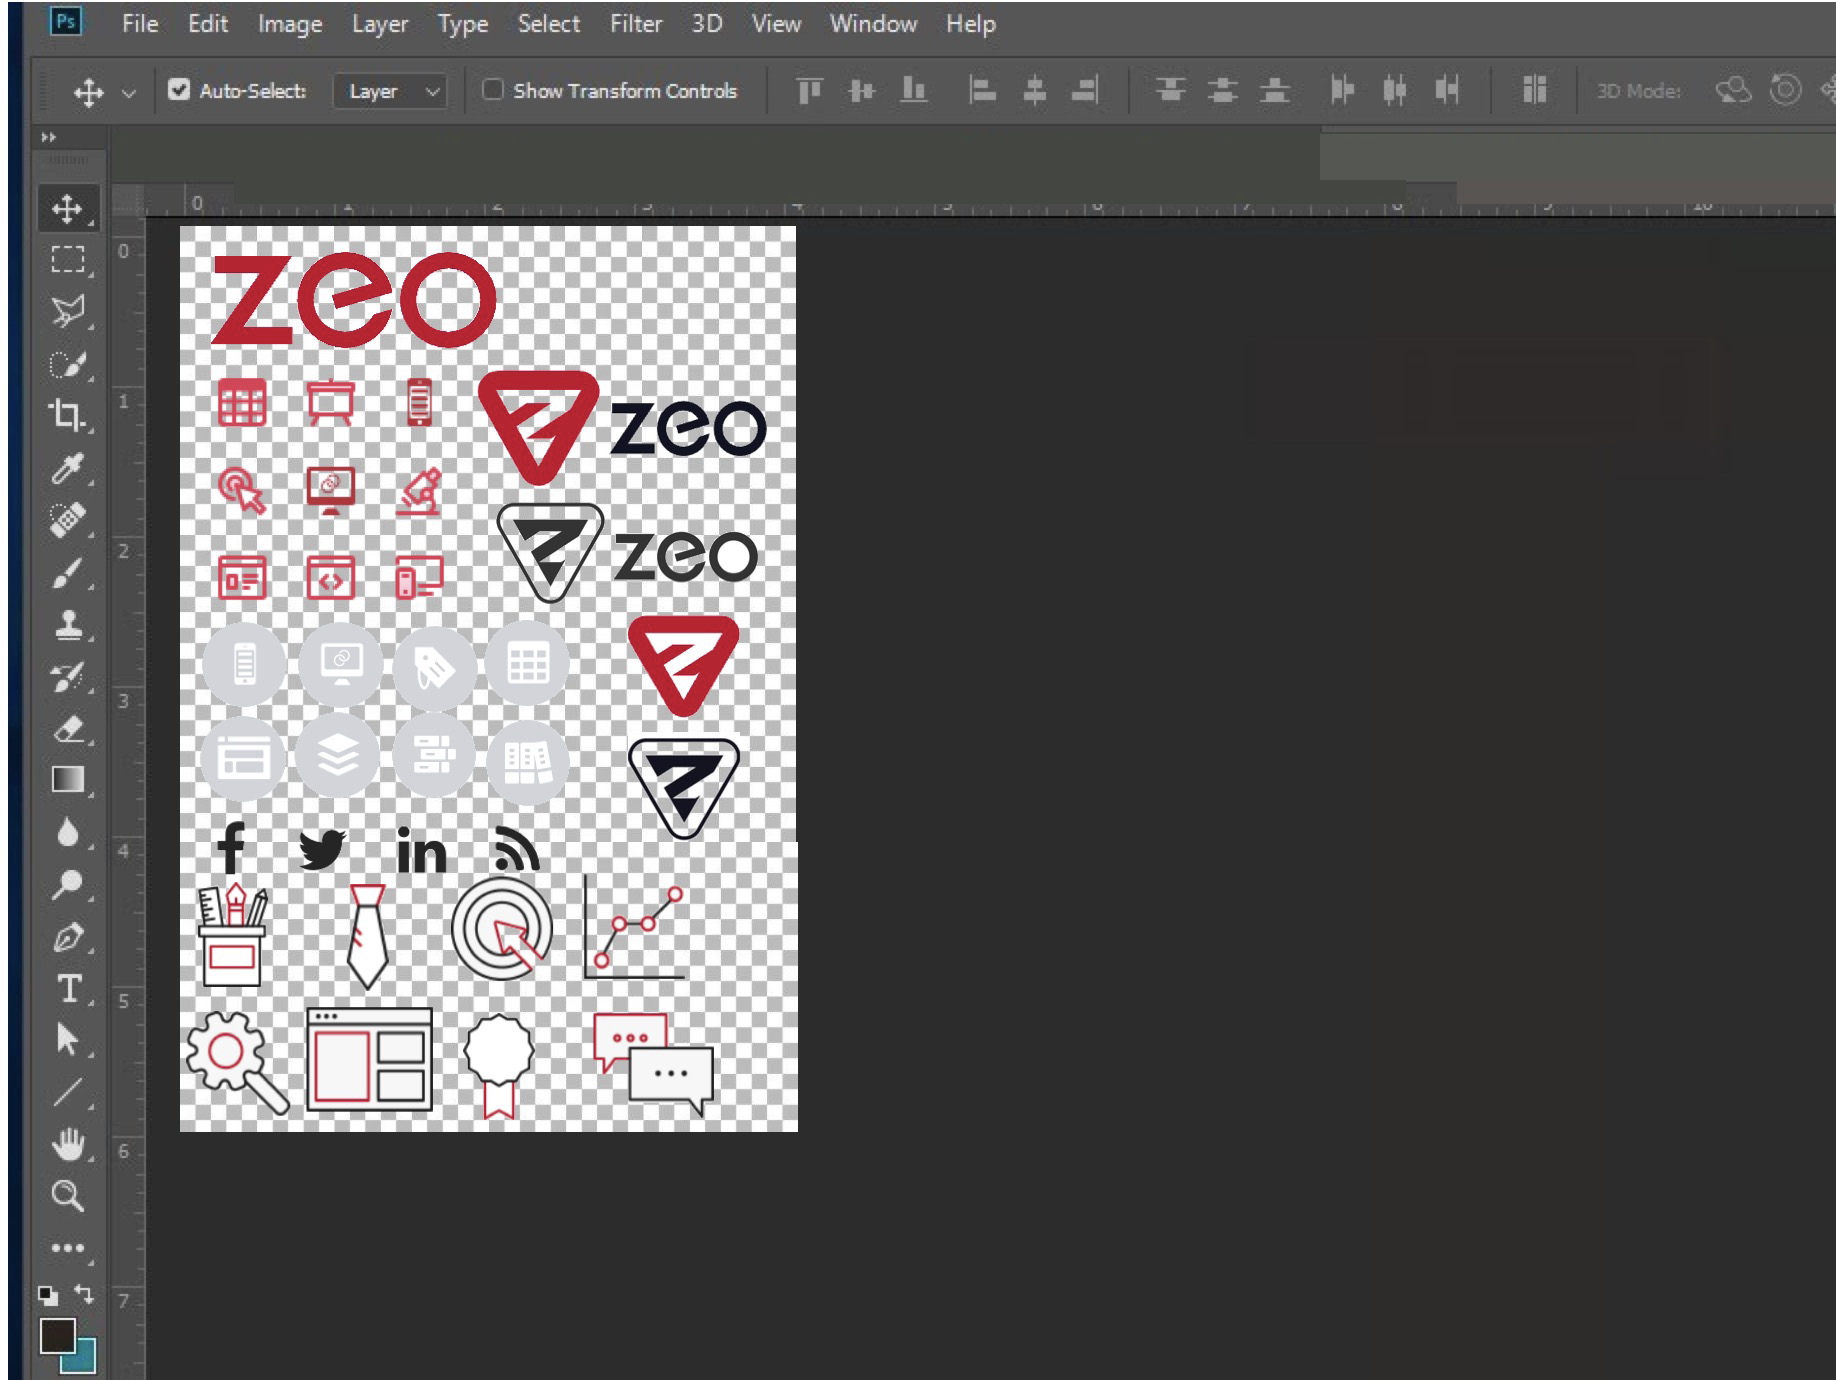
Task: Align top edges of layers
Action: (x=809, y=91)
